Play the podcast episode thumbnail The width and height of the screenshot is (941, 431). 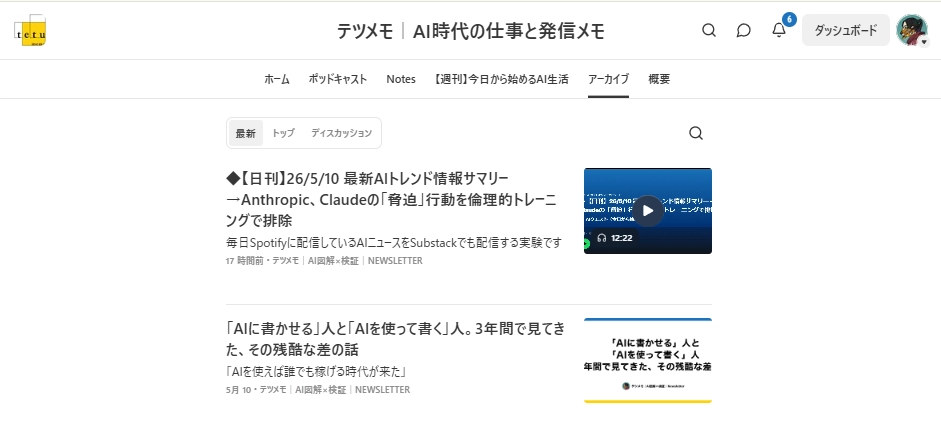coord(648,211)
